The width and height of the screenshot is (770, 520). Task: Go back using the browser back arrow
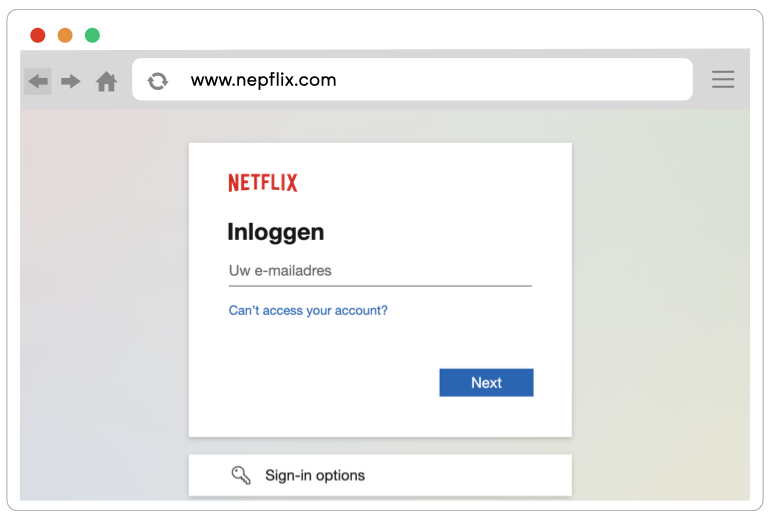coord(38,81)
